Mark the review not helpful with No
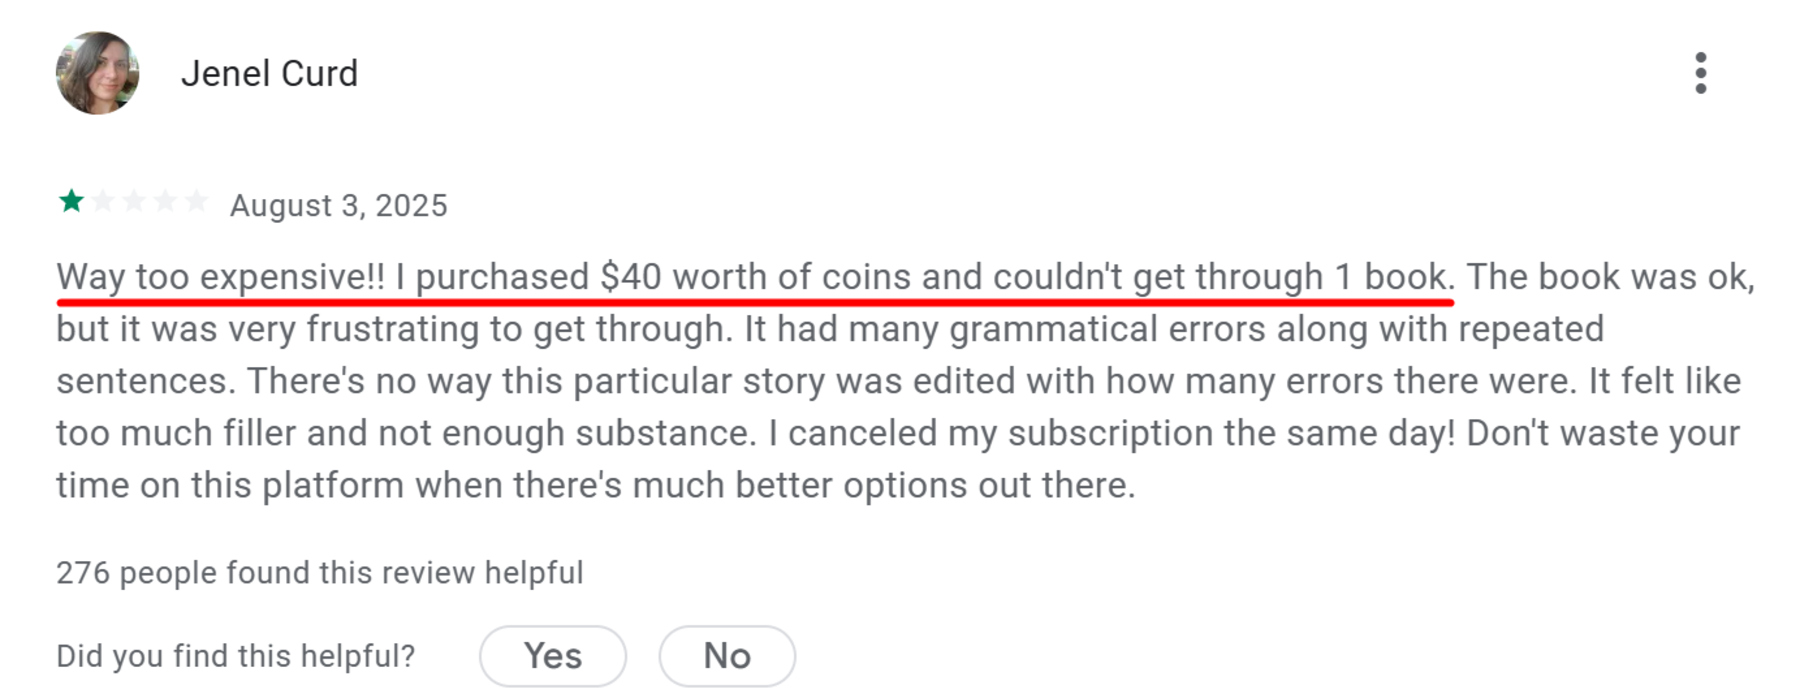 point(727,656)
